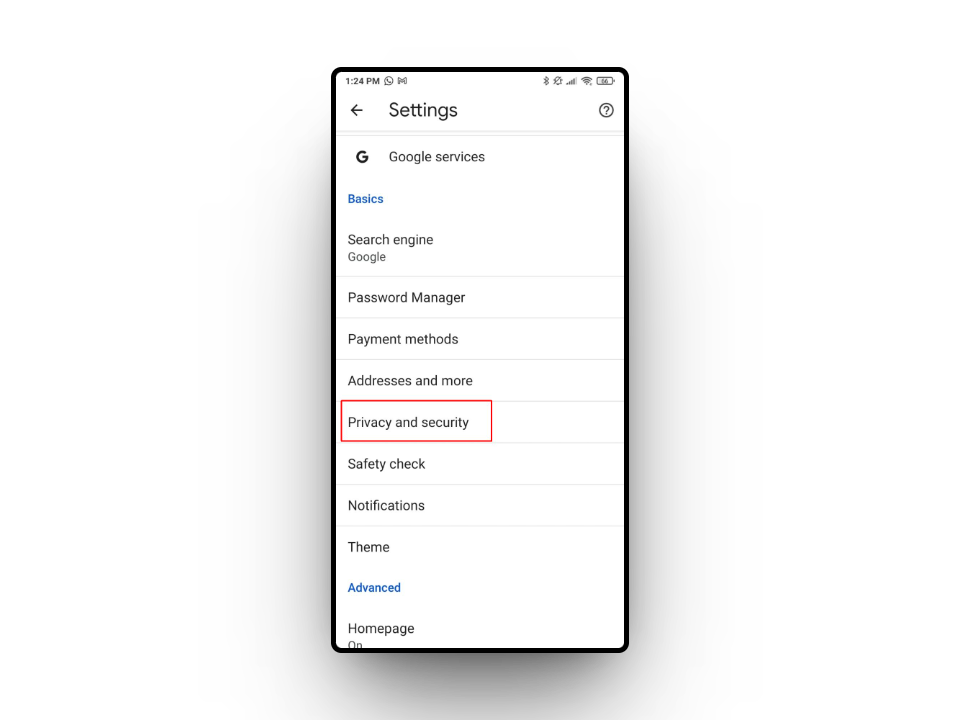Screen dimensions: 960x720
Task: Tap the WhatsApp status bar icon
Action: click(x=389, y=81)
